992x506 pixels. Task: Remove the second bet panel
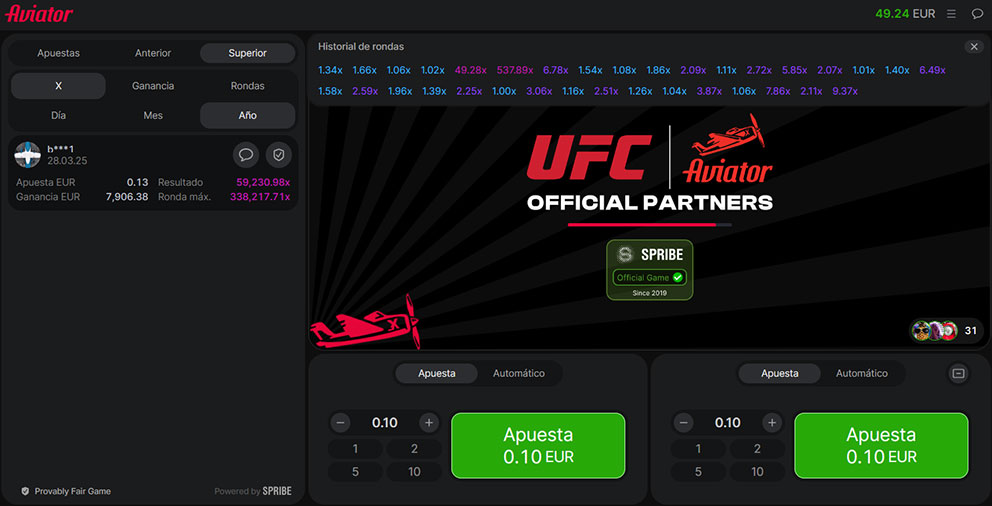click(958, 373)
